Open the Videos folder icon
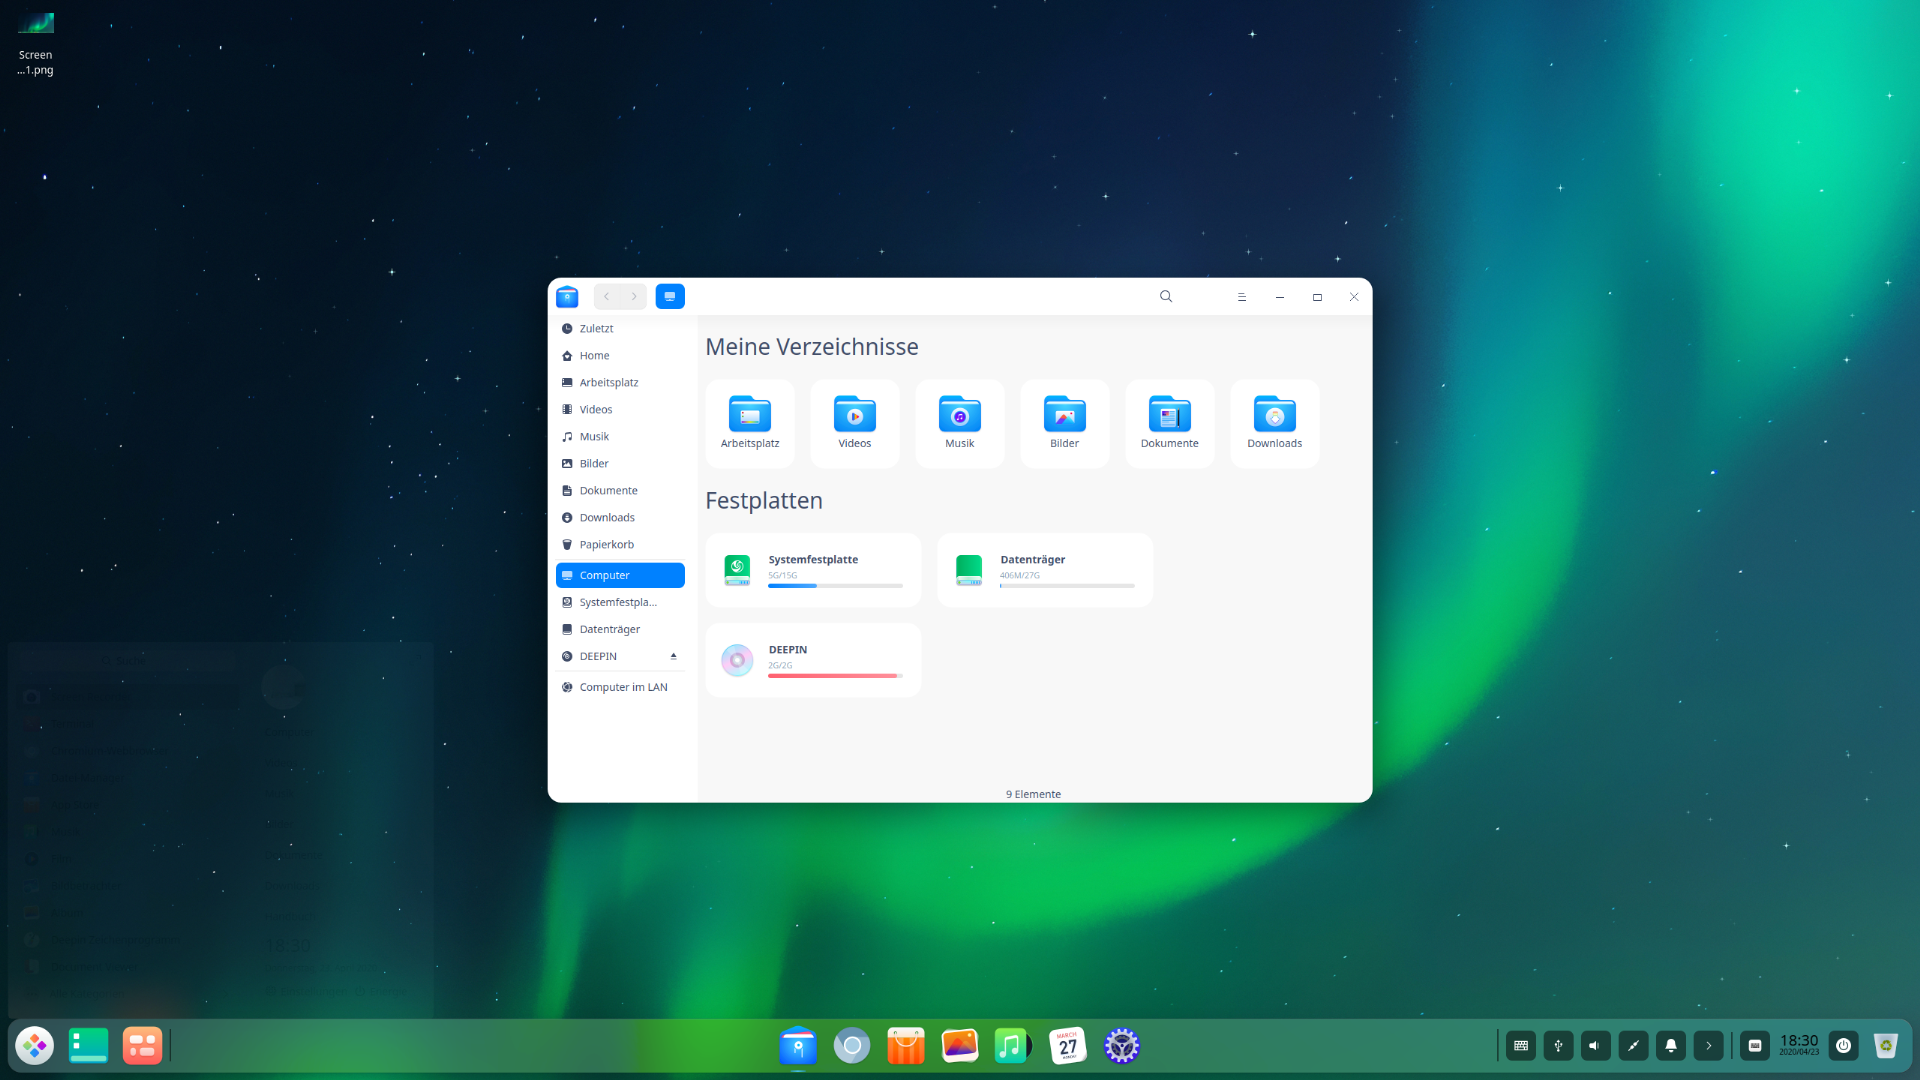1920x1080 pixels. pyautogui.click(x=855, y=415)
